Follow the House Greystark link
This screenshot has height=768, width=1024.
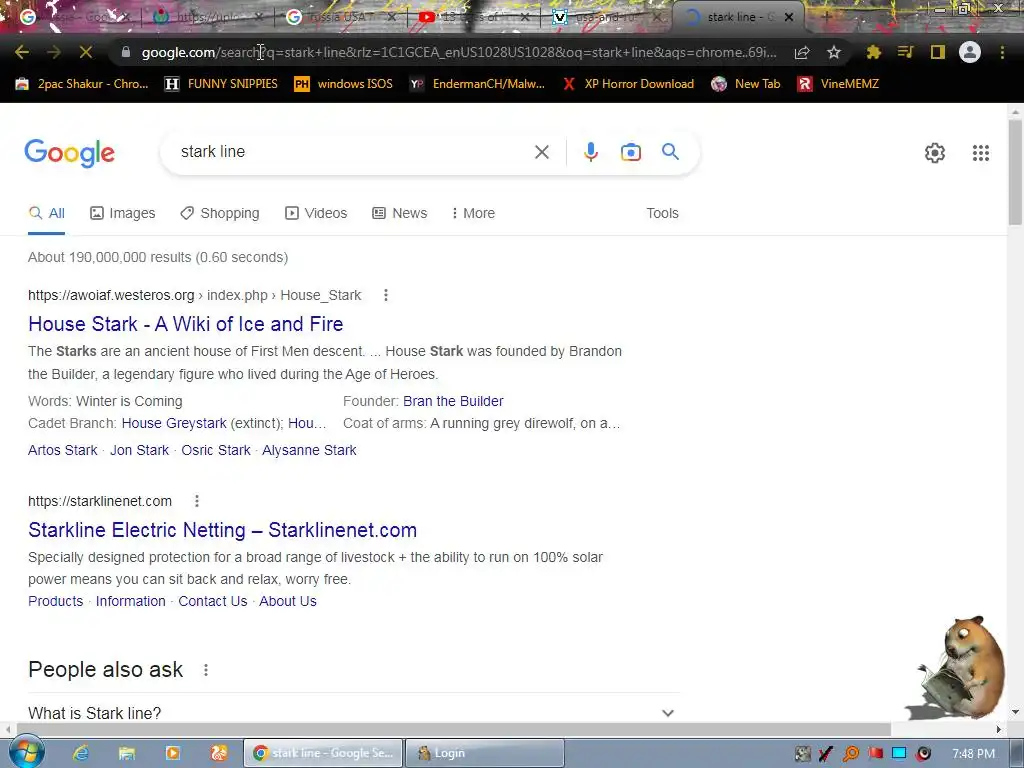click(x=174, y=423)
